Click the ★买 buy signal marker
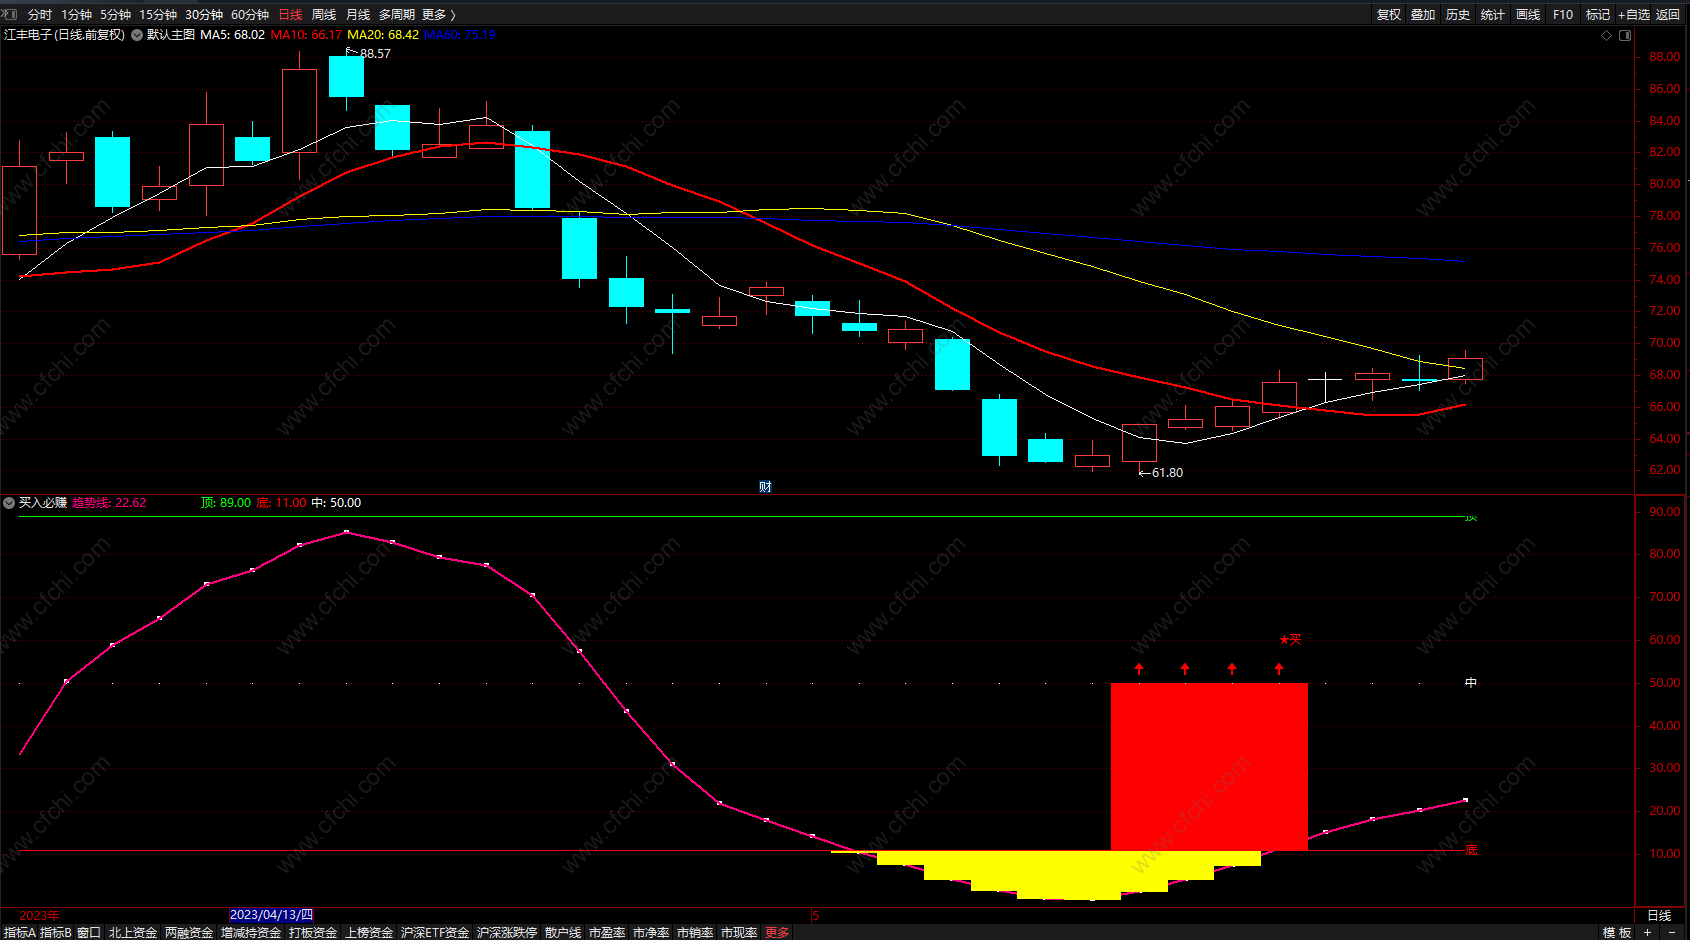 (x=1290, y=639)
